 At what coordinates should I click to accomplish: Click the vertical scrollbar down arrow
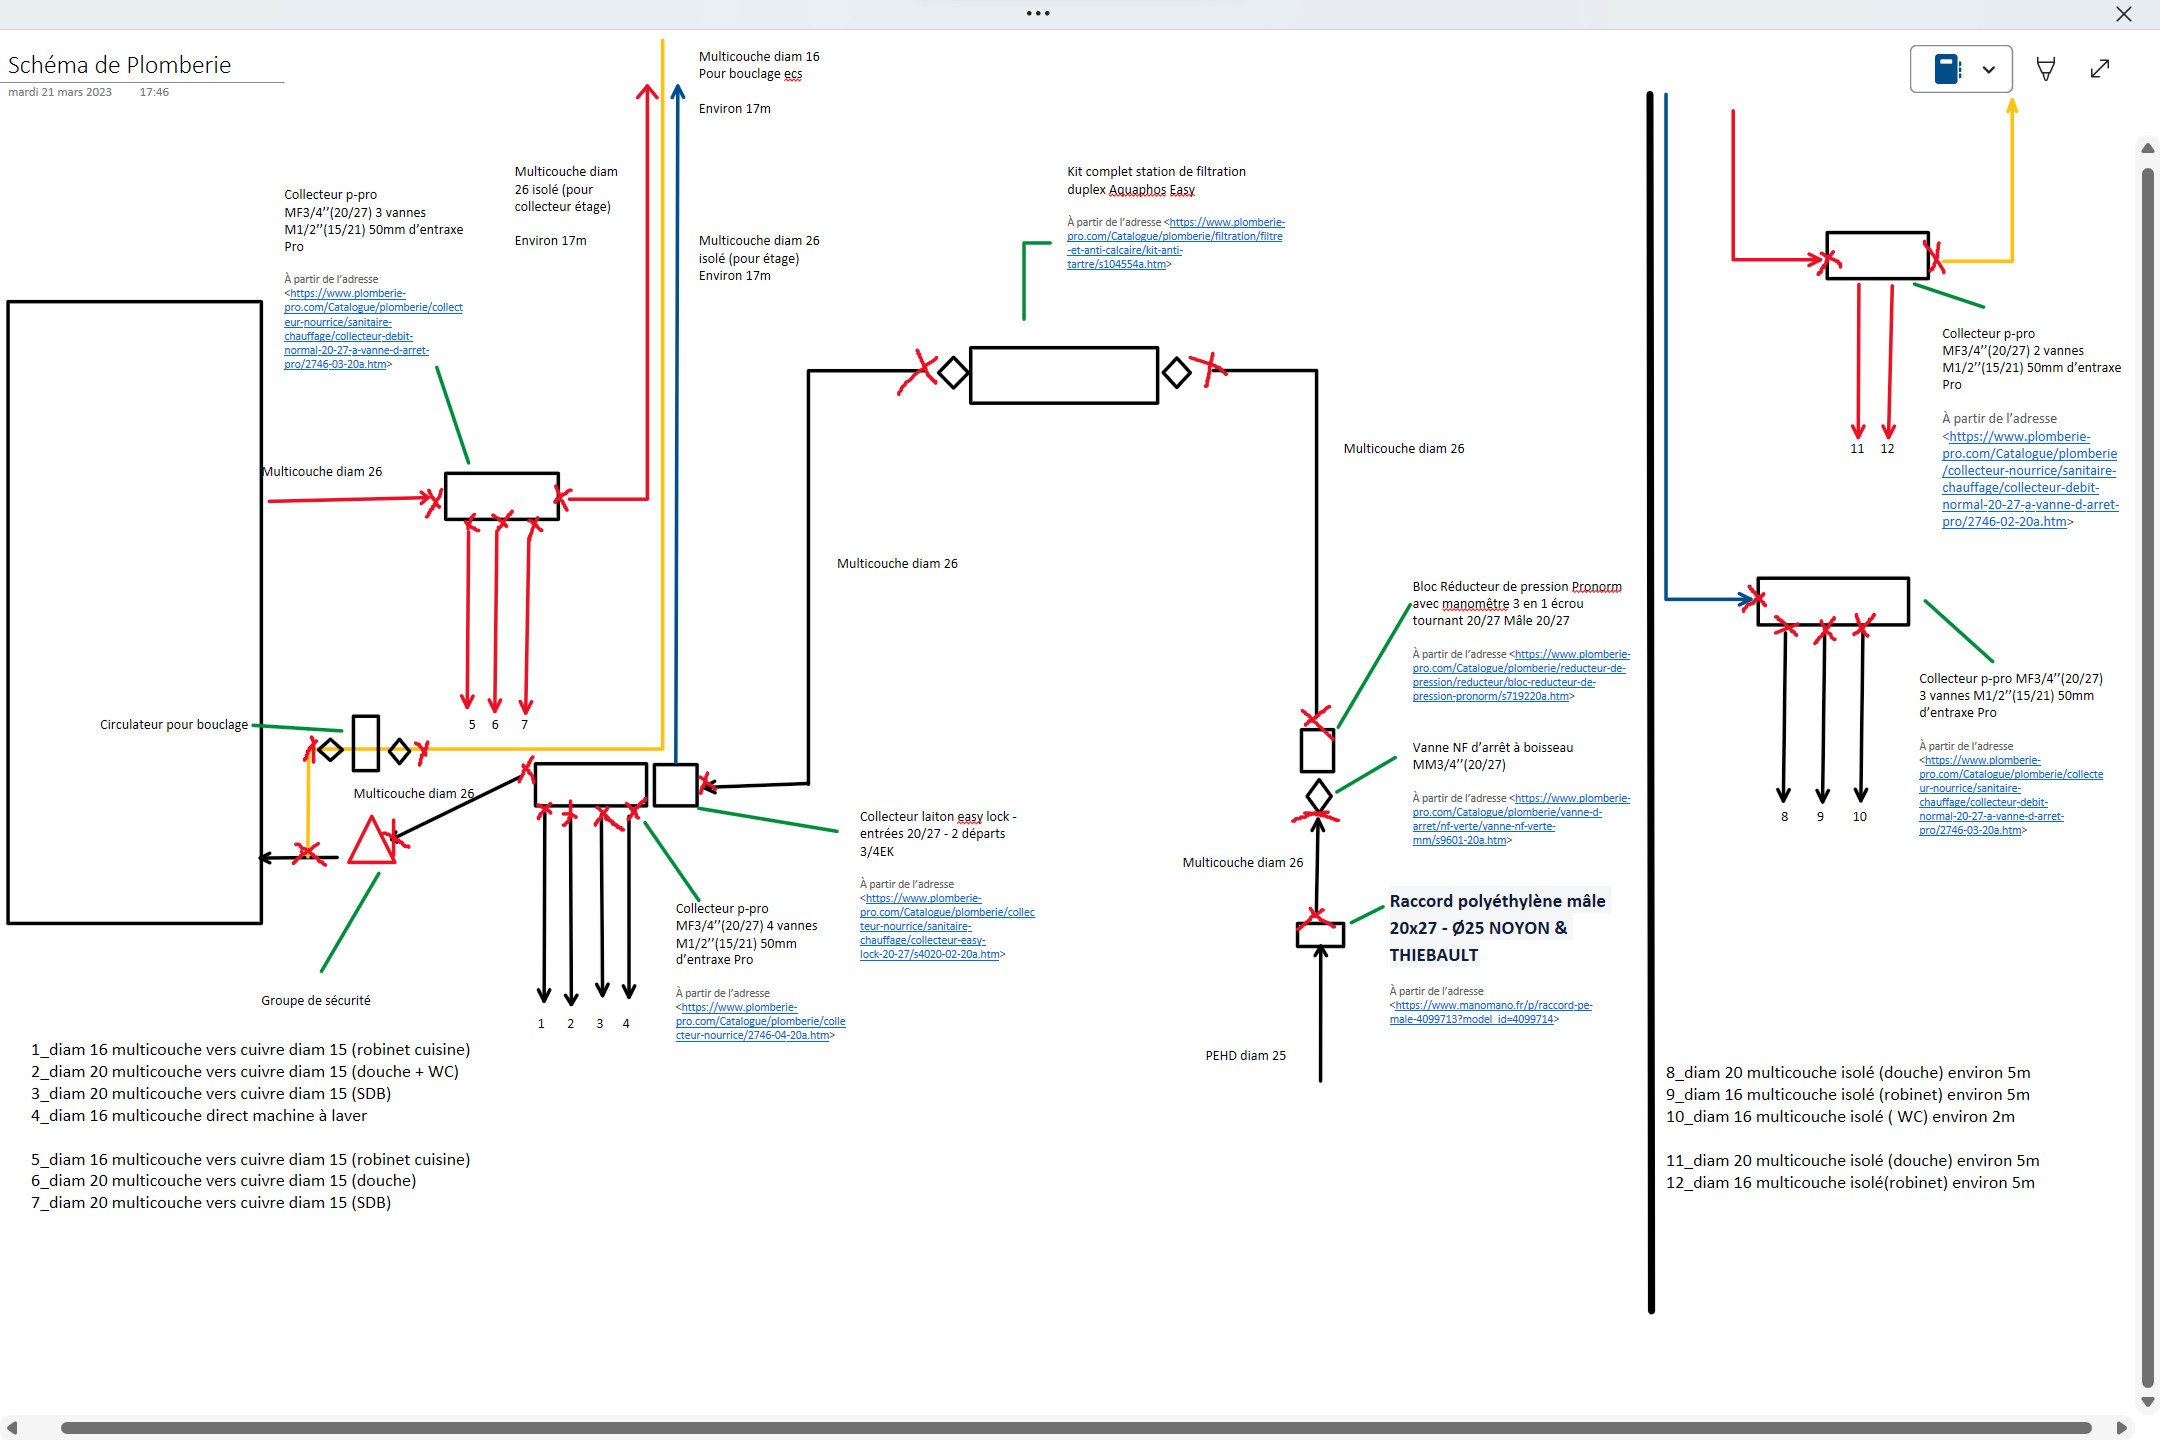(x=2147, y=1402)
